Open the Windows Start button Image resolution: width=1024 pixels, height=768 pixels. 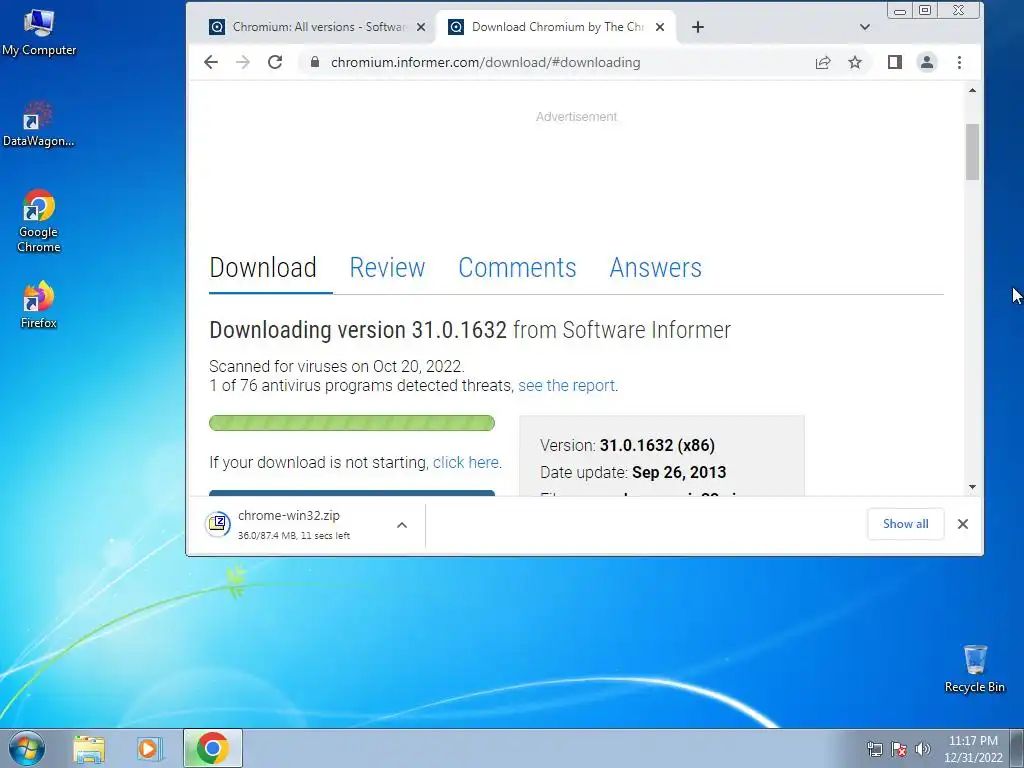[x=27, y=748]
